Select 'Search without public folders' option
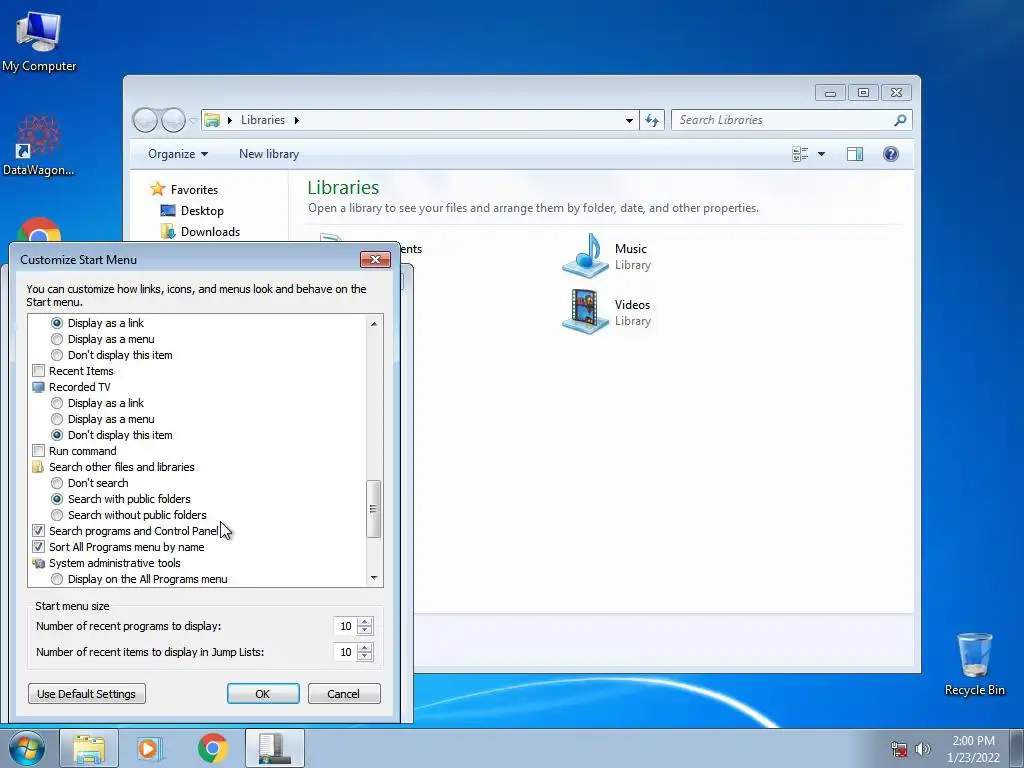Image resolution: width=1024 pixels, height=768 pixels. coord(57,515)
